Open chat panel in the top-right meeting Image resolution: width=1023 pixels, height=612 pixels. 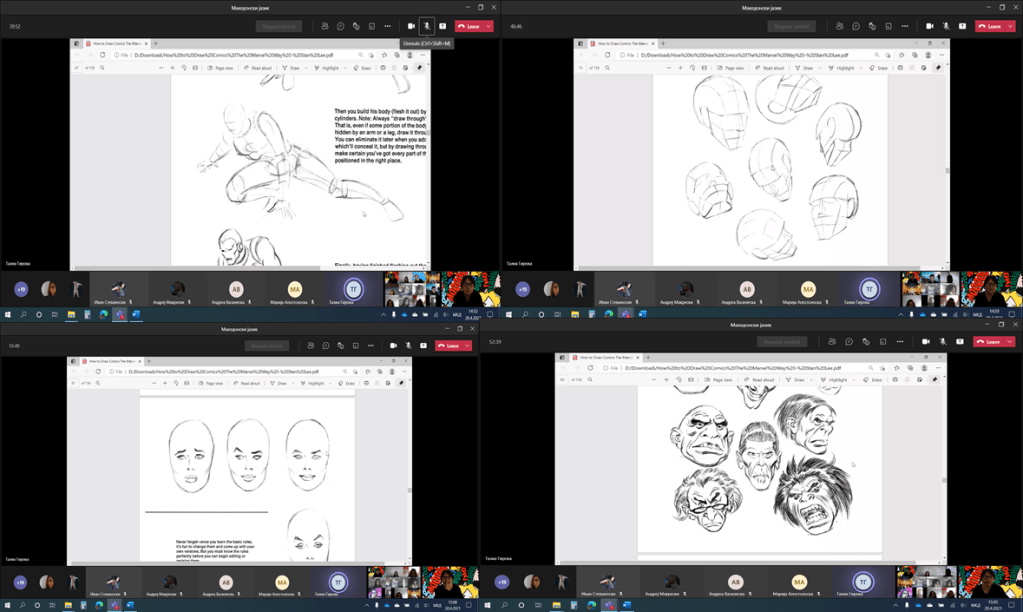pos(856,26)
